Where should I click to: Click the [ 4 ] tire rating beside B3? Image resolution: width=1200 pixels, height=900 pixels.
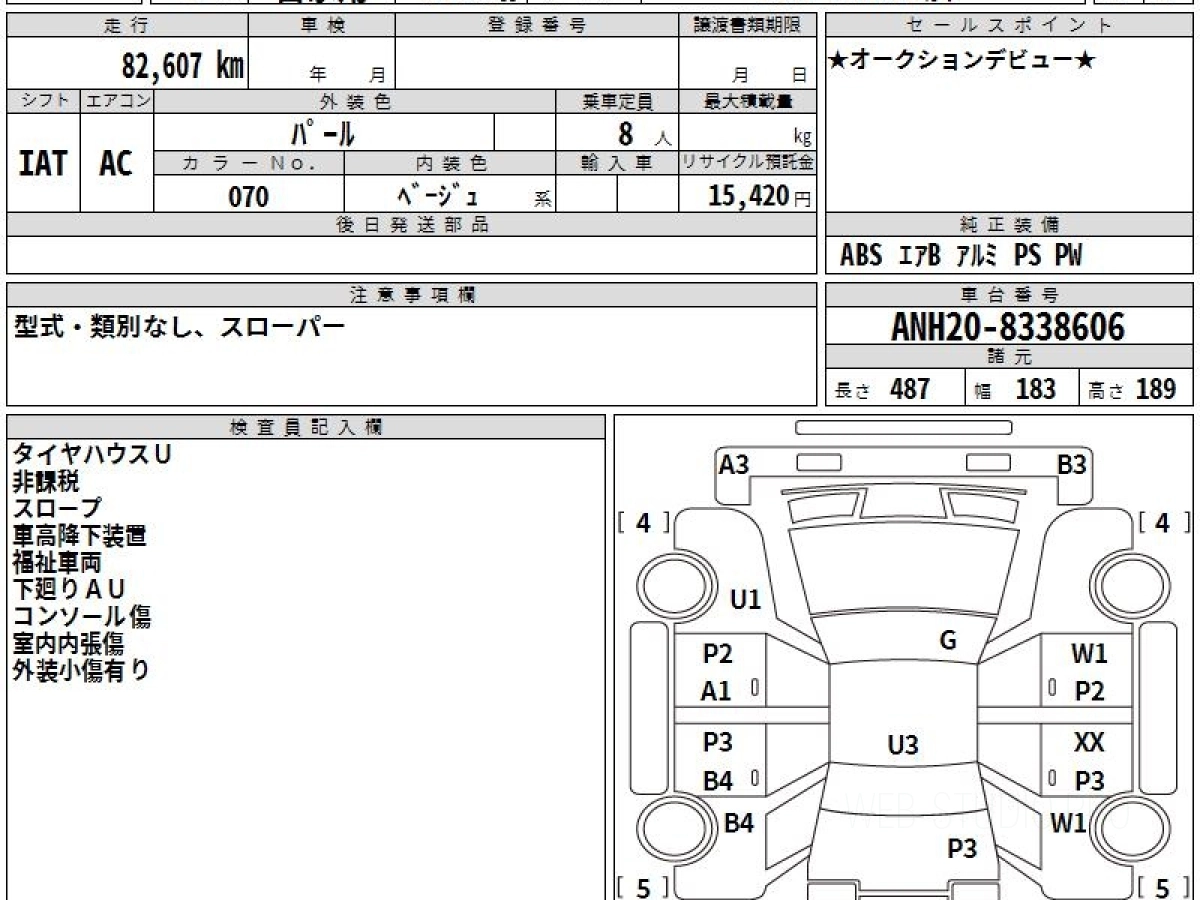1163,523
